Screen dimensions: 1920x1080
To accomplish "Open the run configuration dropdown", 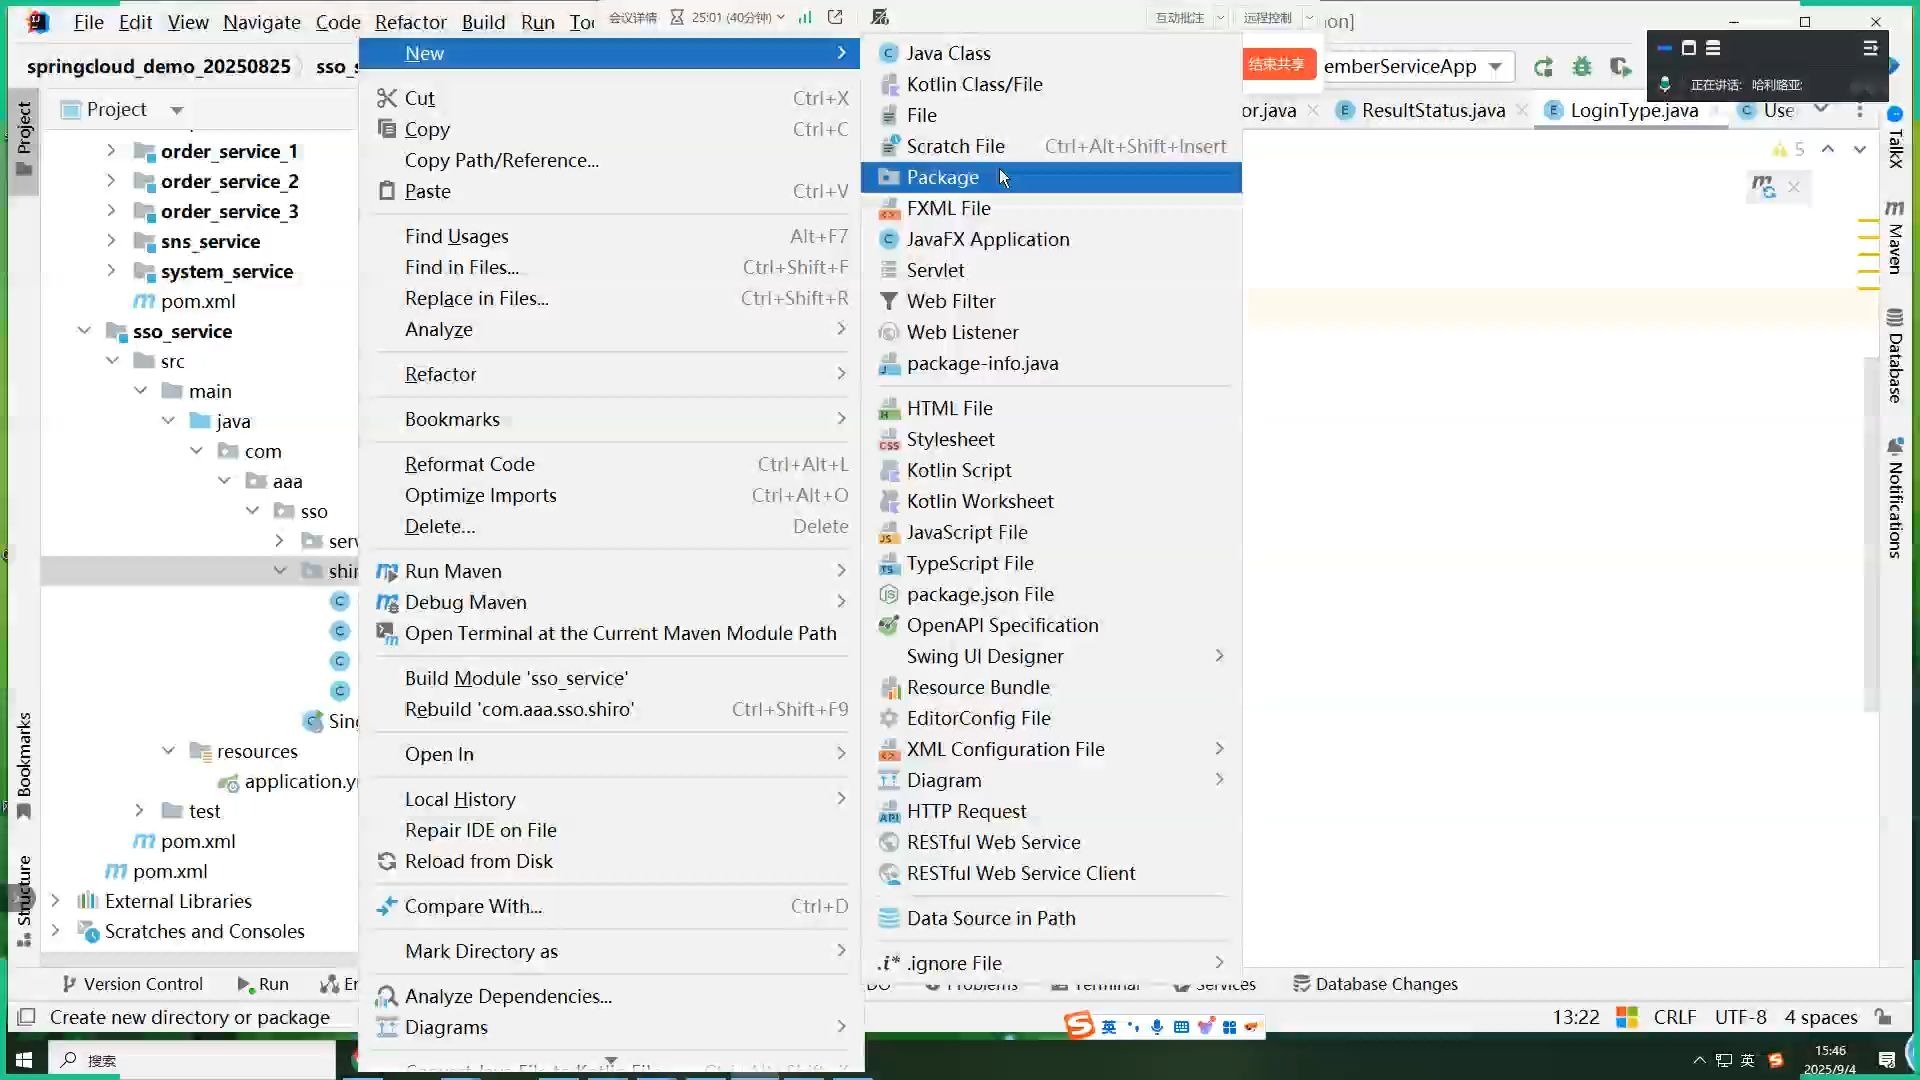I will click(1495, 67).
